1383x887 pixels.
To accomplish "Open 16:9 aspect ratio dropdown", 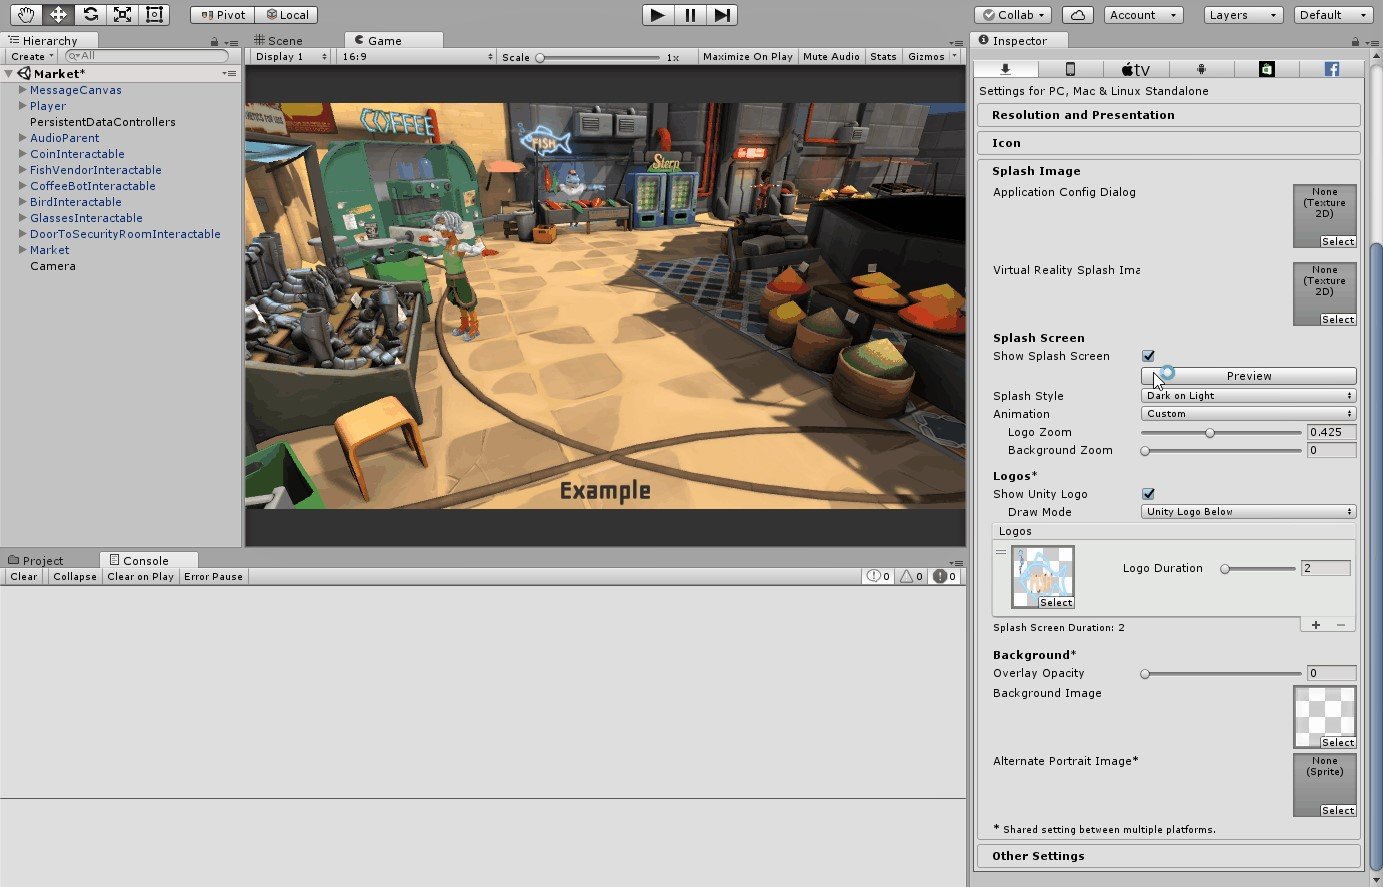I will (x=417, y=57).
